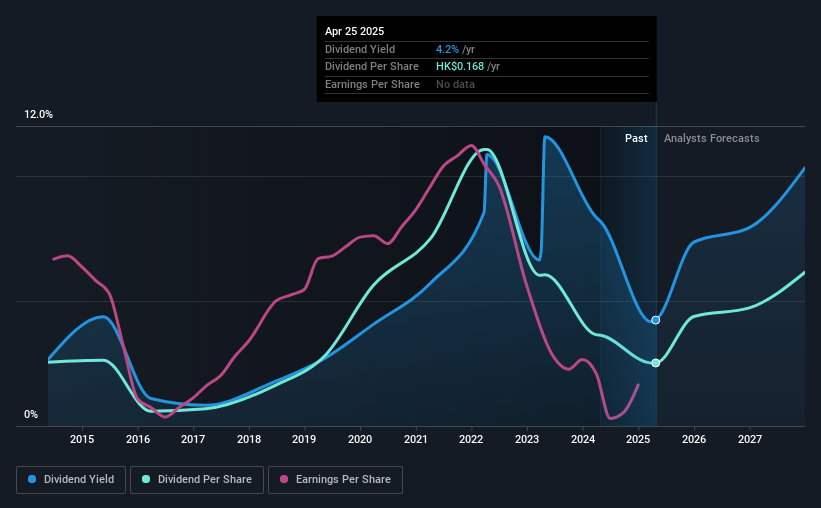Toggle the Dividend Yield legend button
This screenshot has width=821, height=508.
point(71,480)
